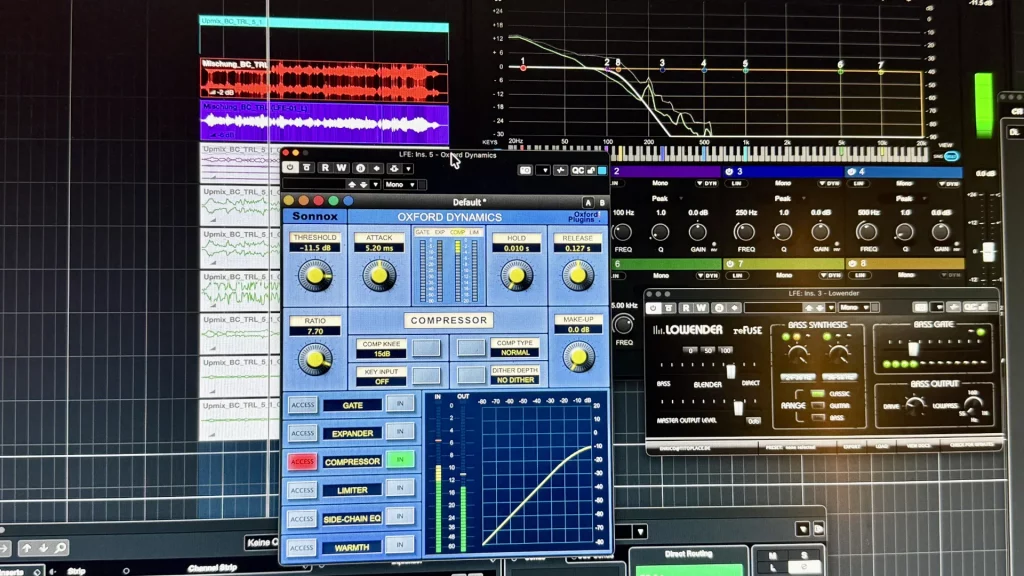Open the Mono dropdown in Oxford Dynamics header

(x=401, y=185)
